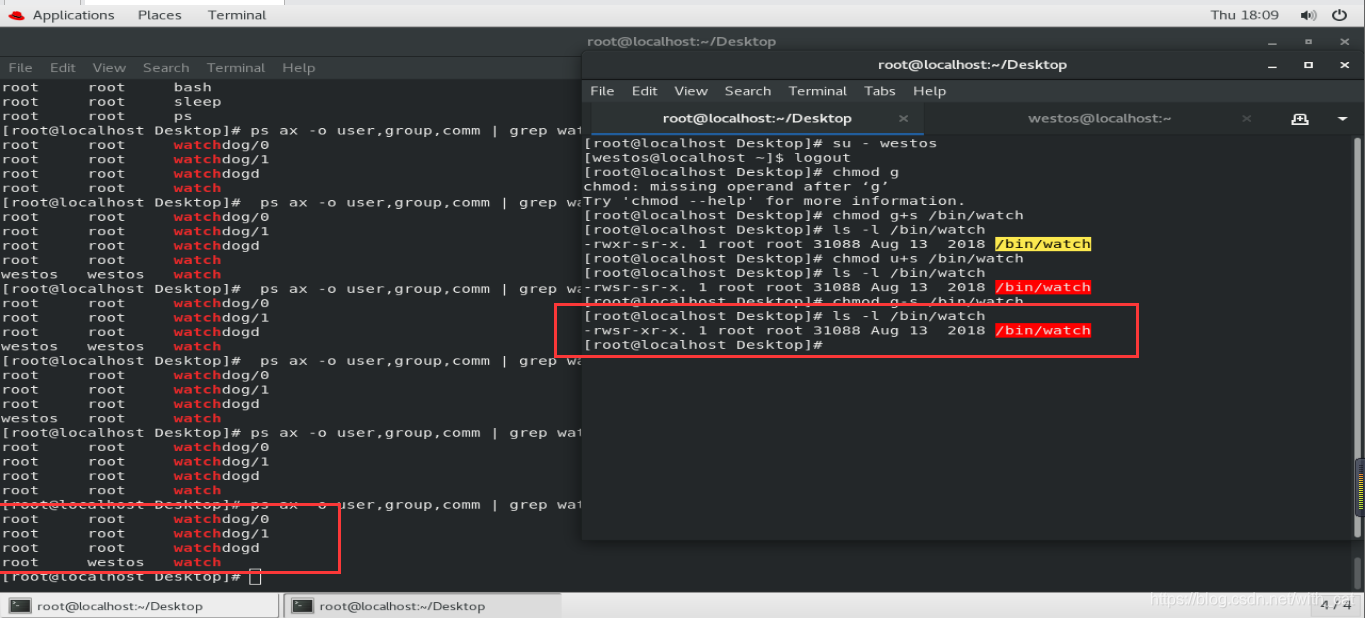
Task: Open Tabs menu in front terminal window
Action: 880,91
